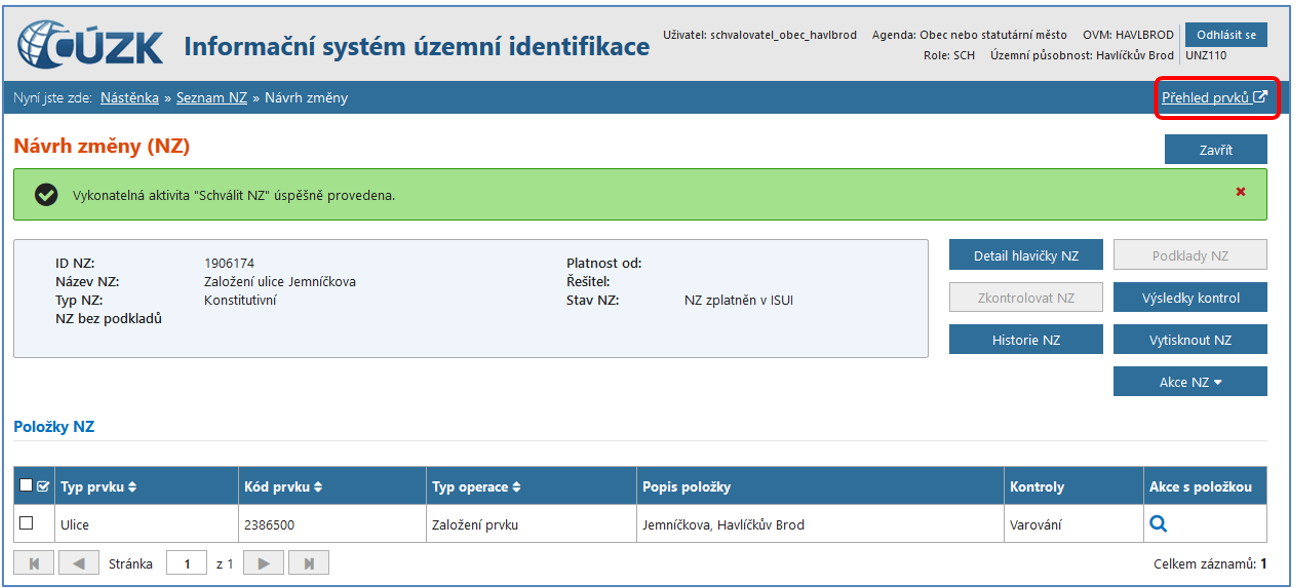Go to the next results page
This screenshot has width=1296, height=588.
coord(263,564)
